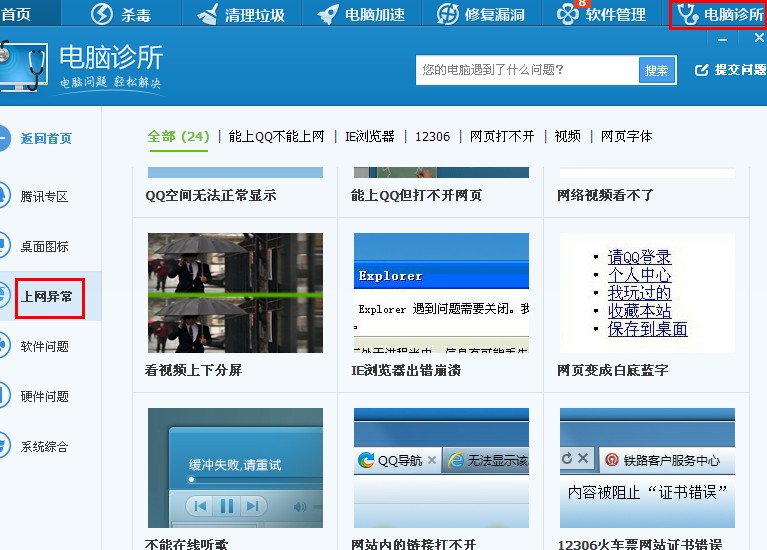767x550 pixels.
Task: Select the 视频 filter tab
Action: click(x=567, y=136)
